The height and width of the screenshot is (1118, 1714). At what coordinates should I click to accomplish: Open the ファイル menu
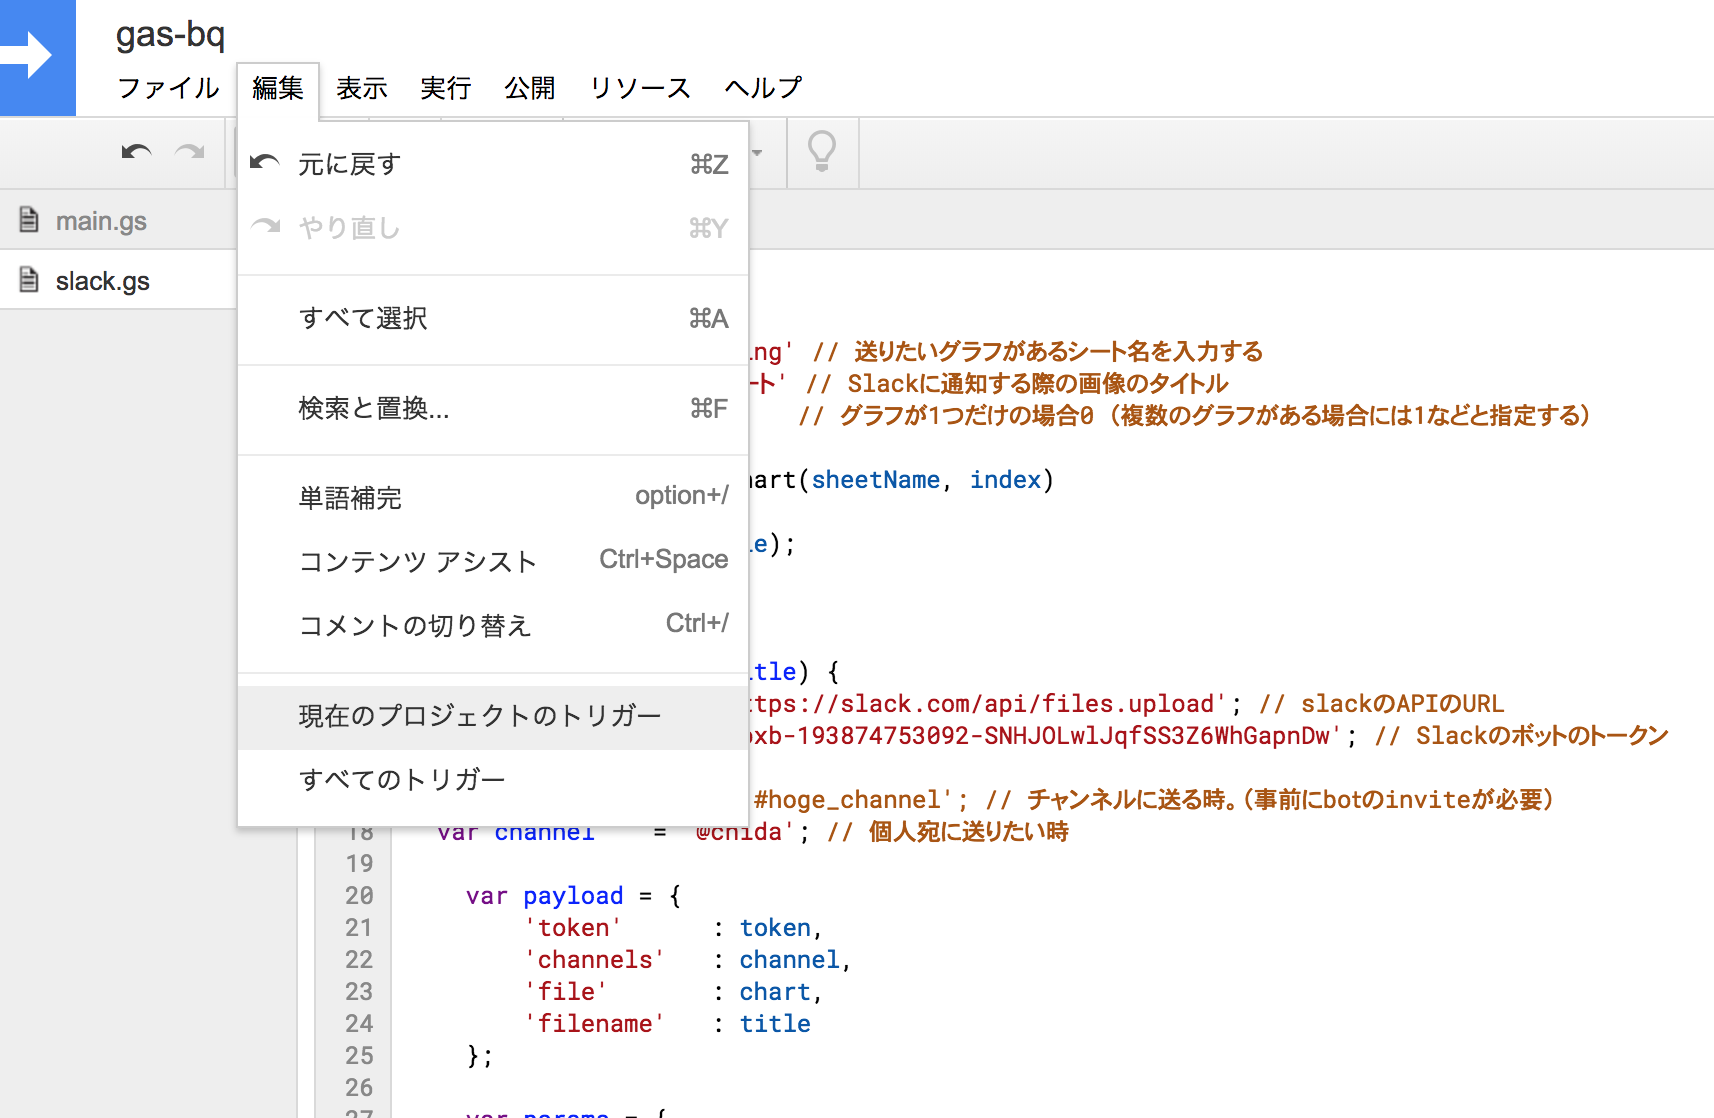(x=168, y=88)
